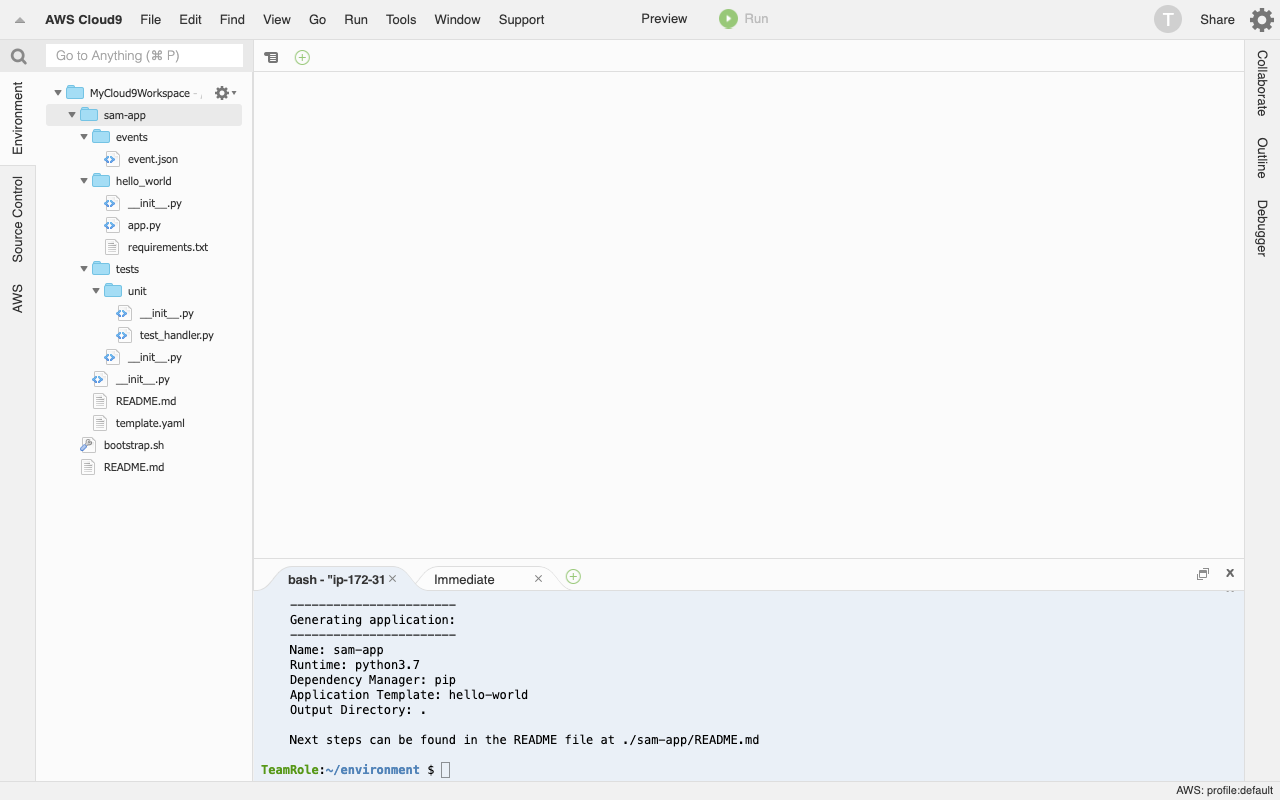The height and width of the screenshot is (800, 1280).
Task: Open the Go menu
Action: (317, 19)
